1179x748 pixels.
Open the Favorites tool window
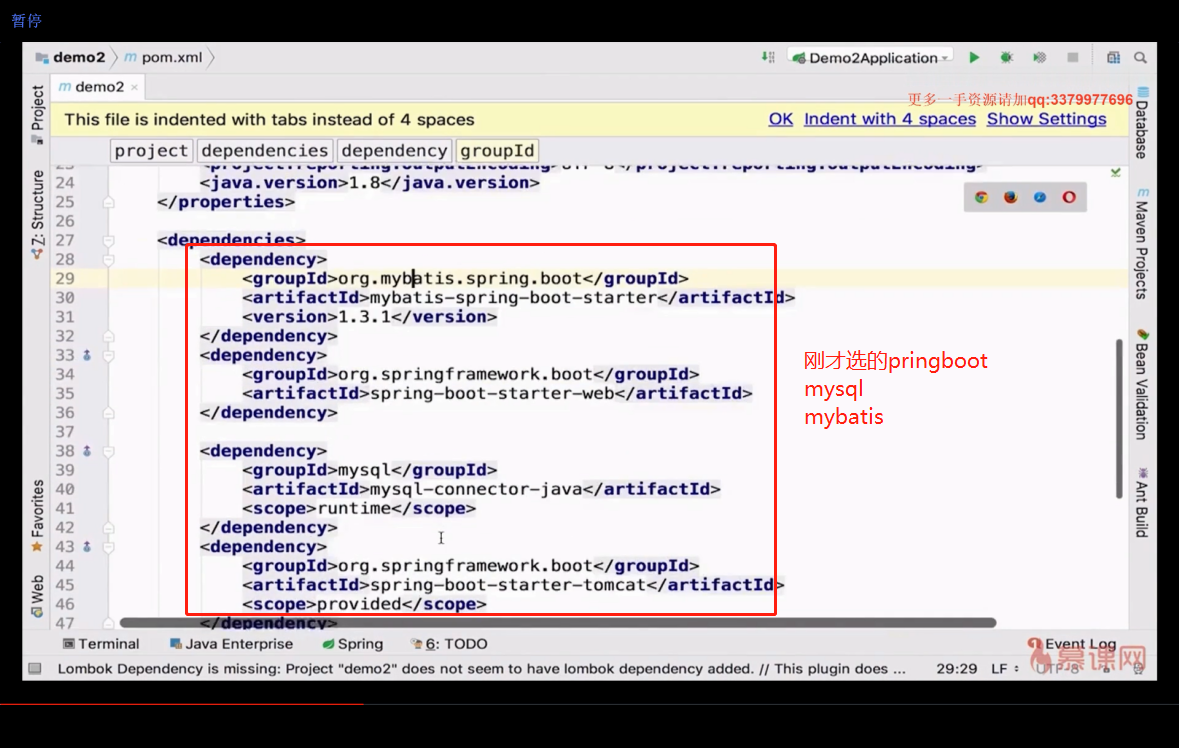coord(37,516)
